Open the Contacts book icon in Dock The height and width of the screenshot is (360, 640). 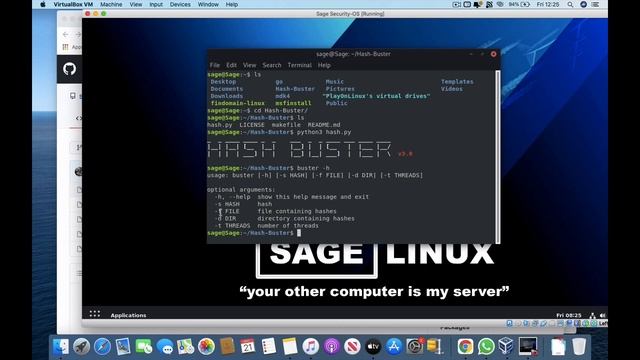227,347
